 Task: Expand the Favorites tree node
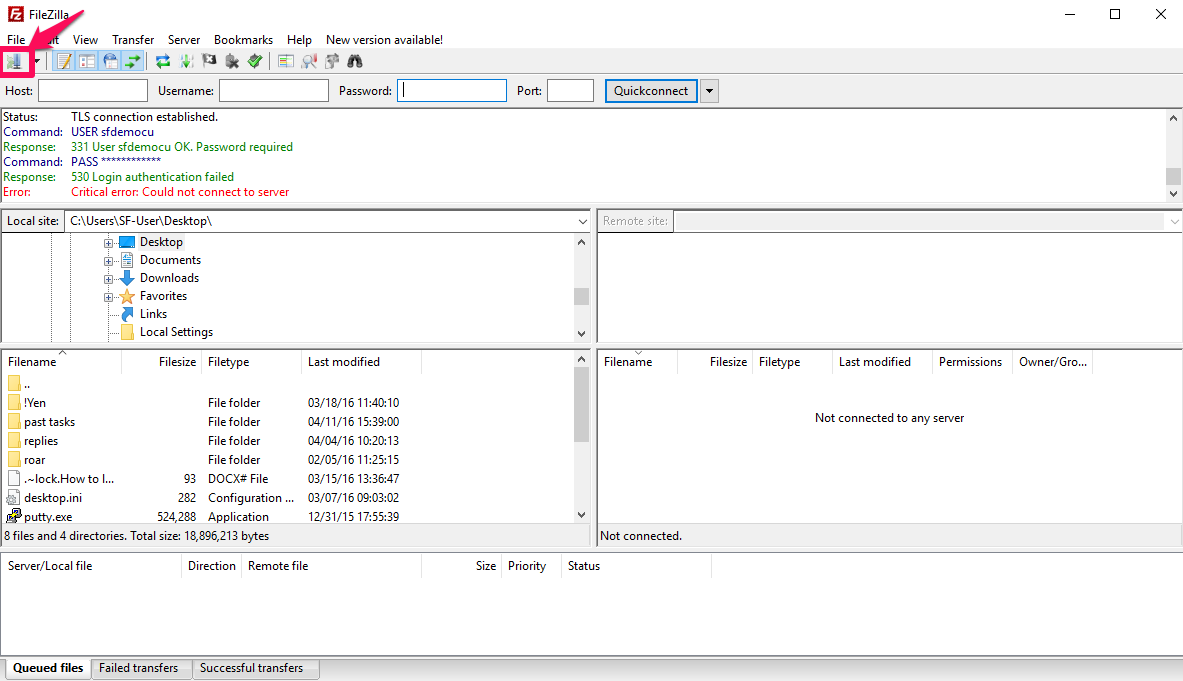tap(109, 297)
